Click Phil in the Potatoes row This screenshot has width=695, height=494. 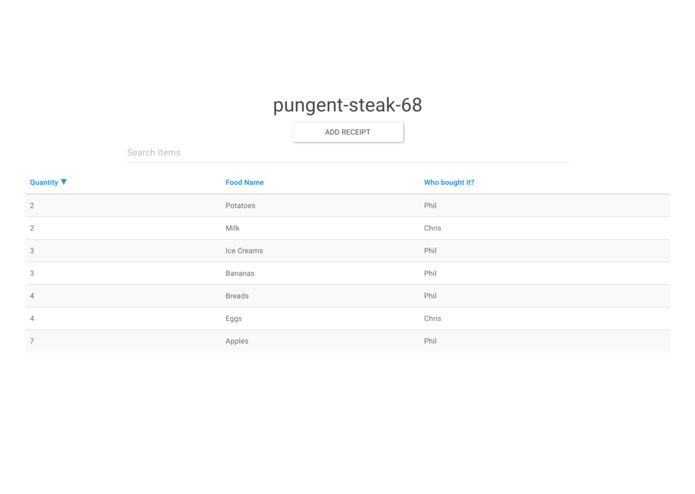tap(430, 206)
